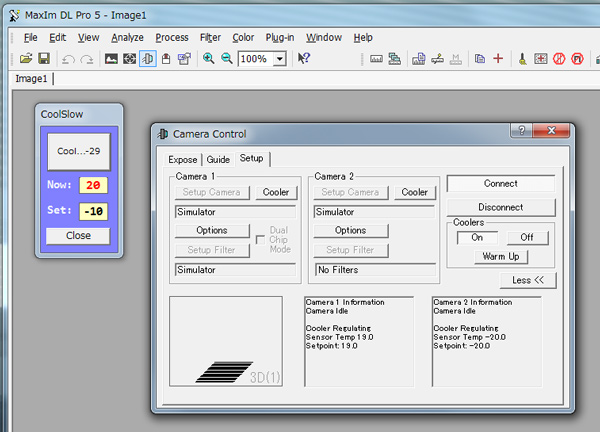Screen dimensions: 600x432
Task: Click the red circle slash toolbar icon
Action: [559, 59]
